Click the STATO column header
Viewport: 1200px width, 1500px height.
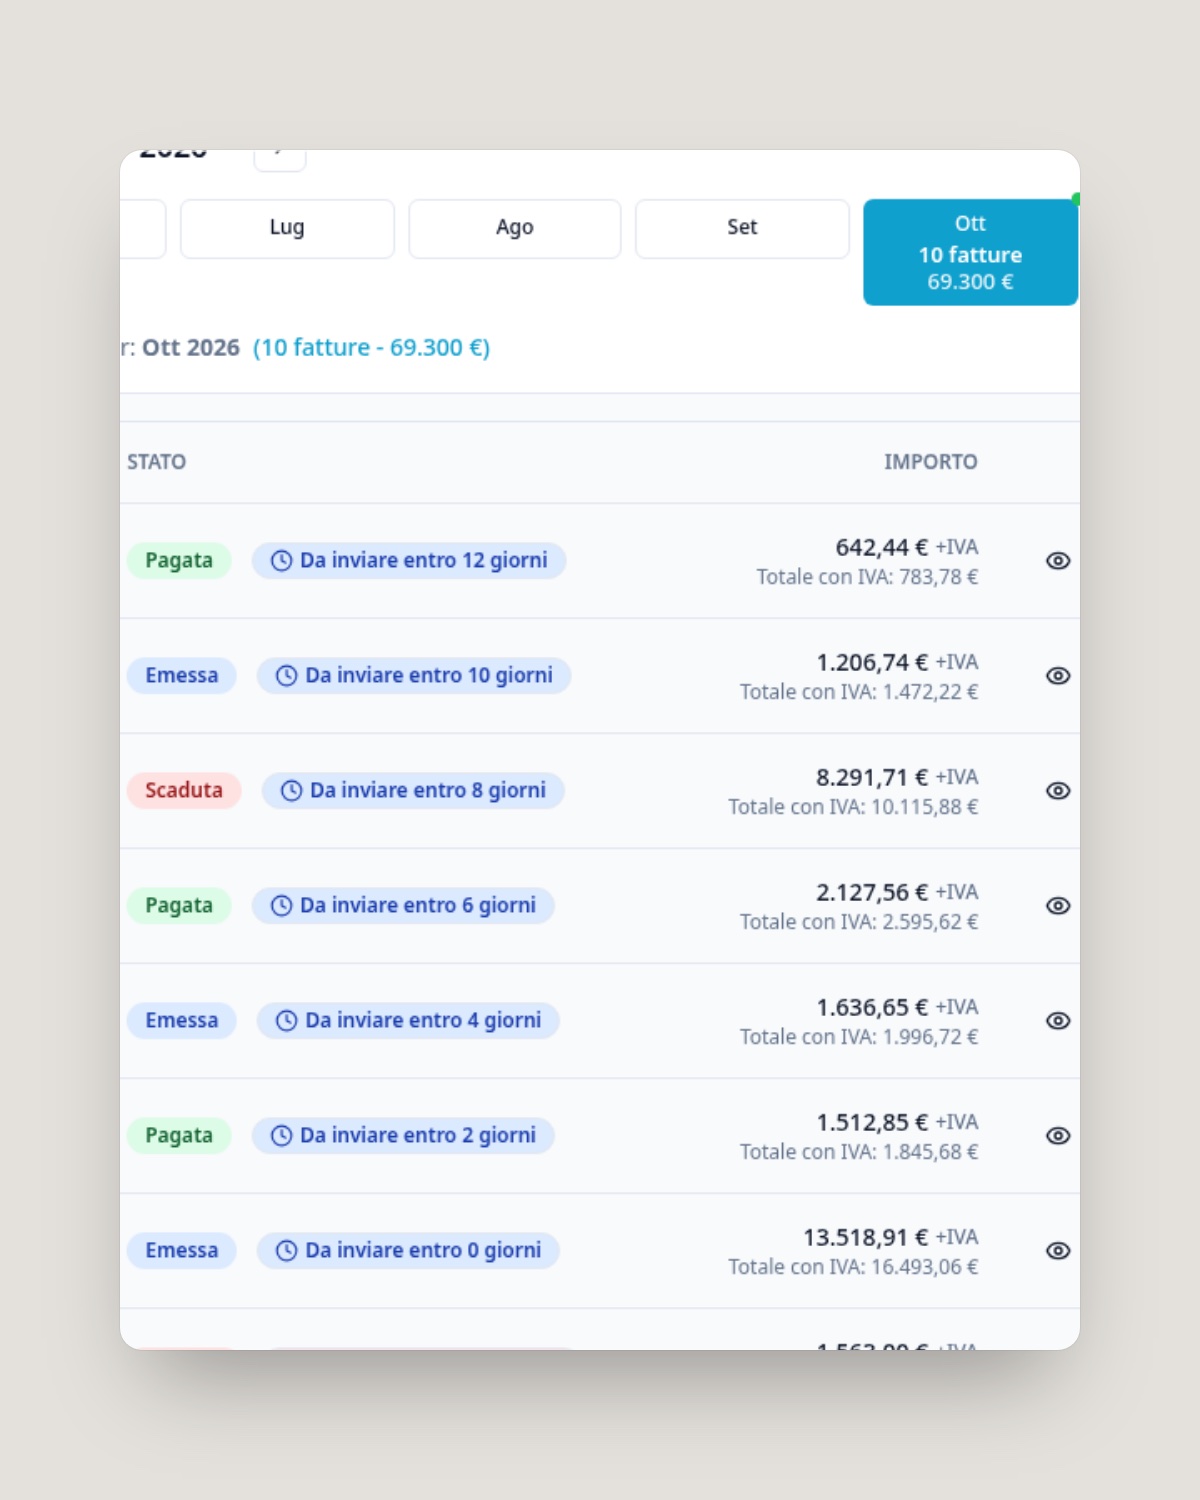click(x=156, y=462)
